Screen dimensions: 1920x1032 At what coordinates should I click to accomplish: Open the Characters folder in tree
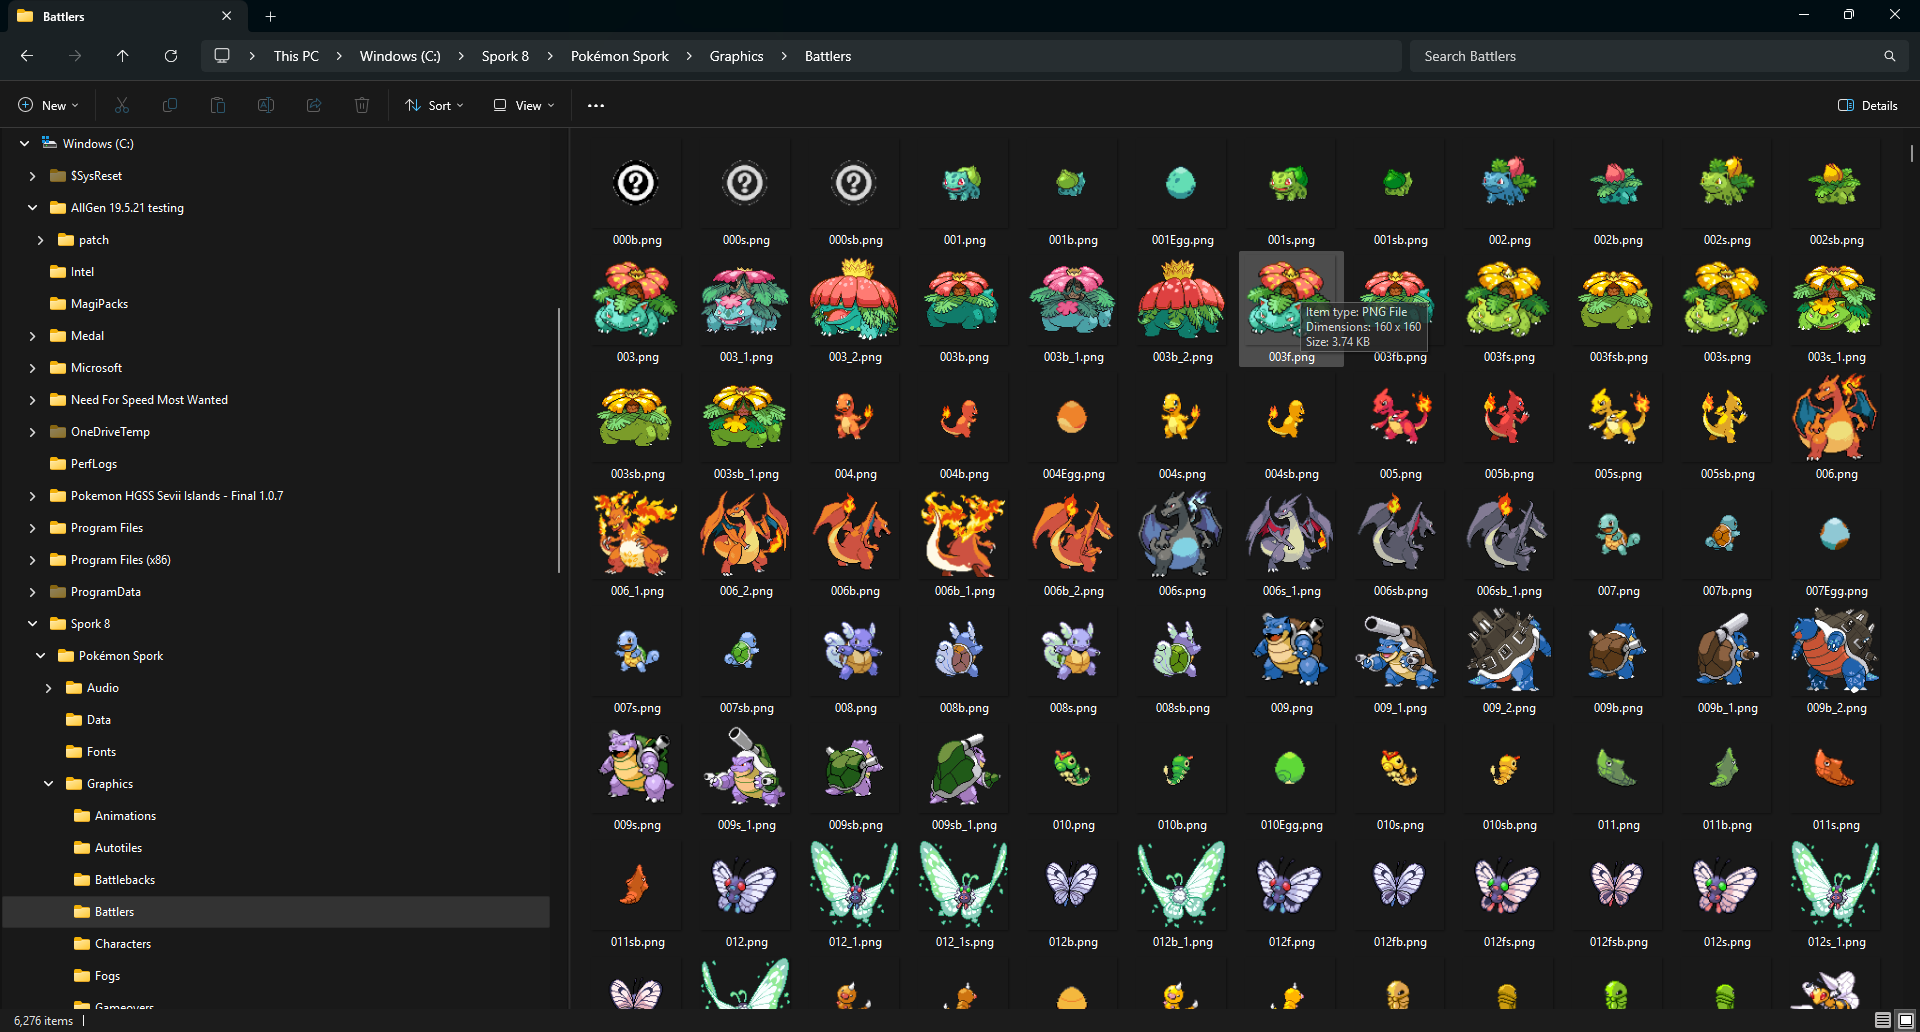pos(123,944)
